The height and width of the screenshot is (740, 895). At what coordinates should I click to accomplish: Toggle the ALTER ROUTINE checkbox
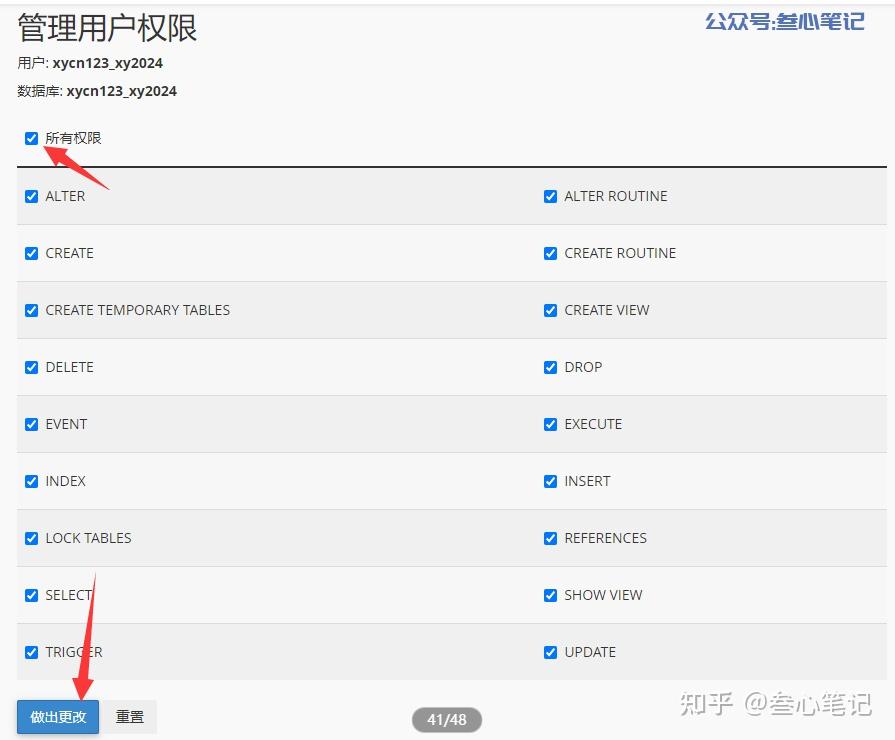point(550,196)
